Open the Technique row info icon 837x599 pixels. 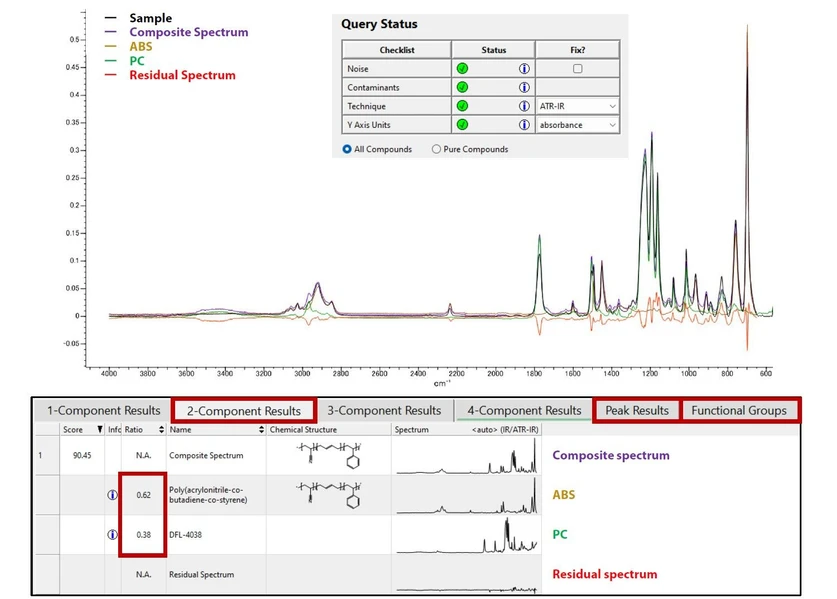pos(523,106)
